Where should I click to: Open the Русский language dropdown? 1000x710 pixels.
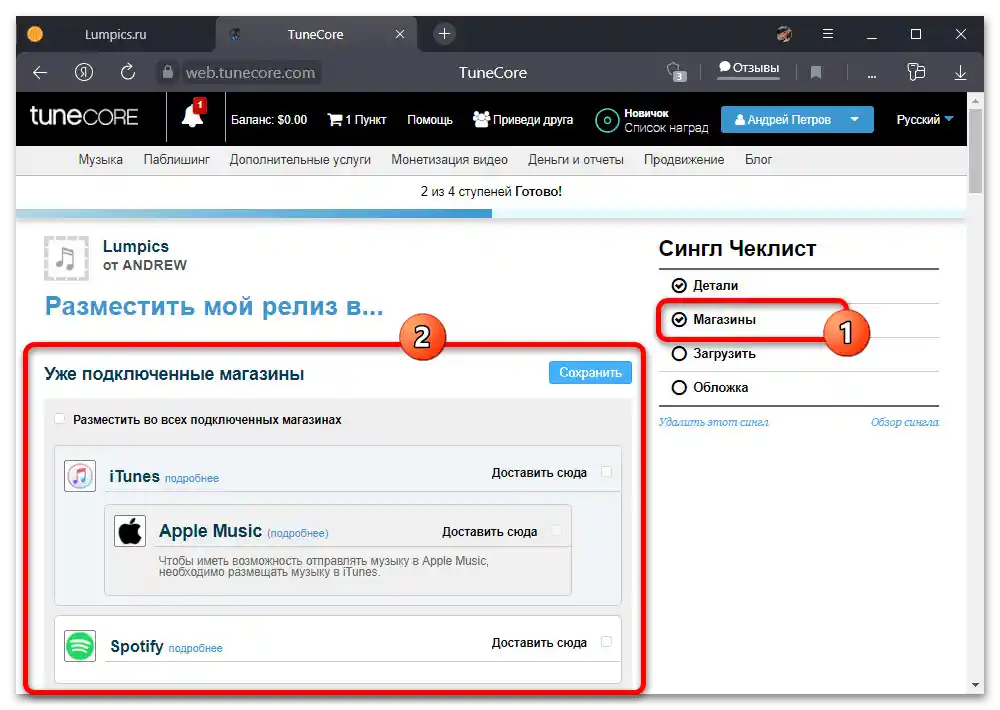click(x=925, y=119)
